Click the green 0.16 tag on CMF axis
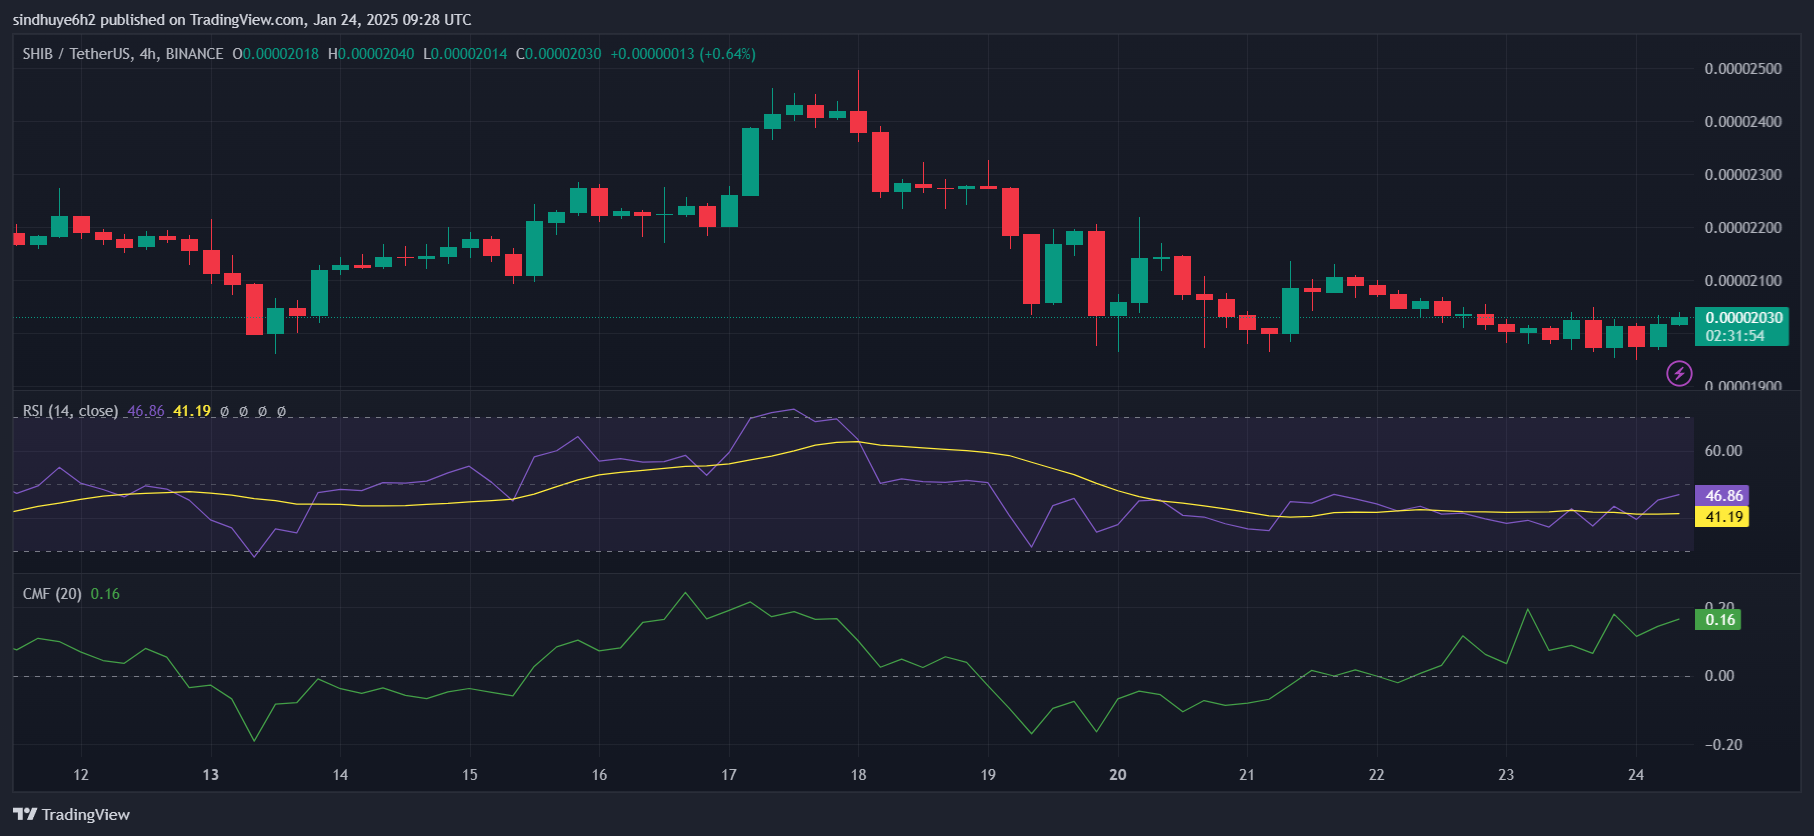The image size is (1814, 836). click(1719, 620)
